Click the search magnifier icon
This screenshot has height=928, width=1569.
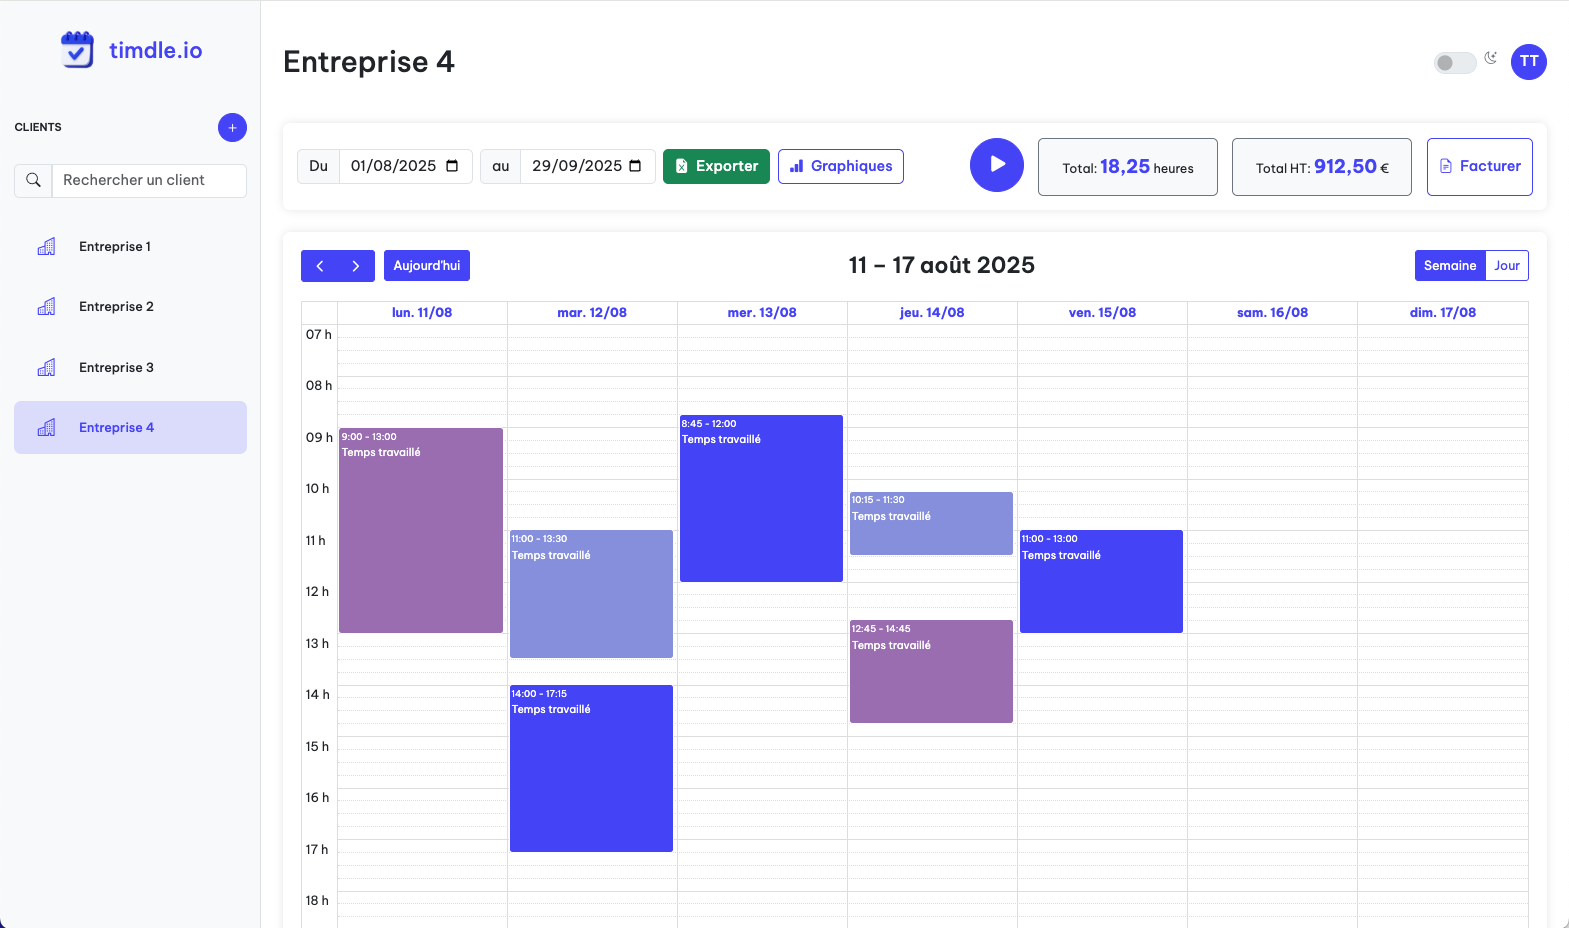pyautogui.click(x=33, y=181)
